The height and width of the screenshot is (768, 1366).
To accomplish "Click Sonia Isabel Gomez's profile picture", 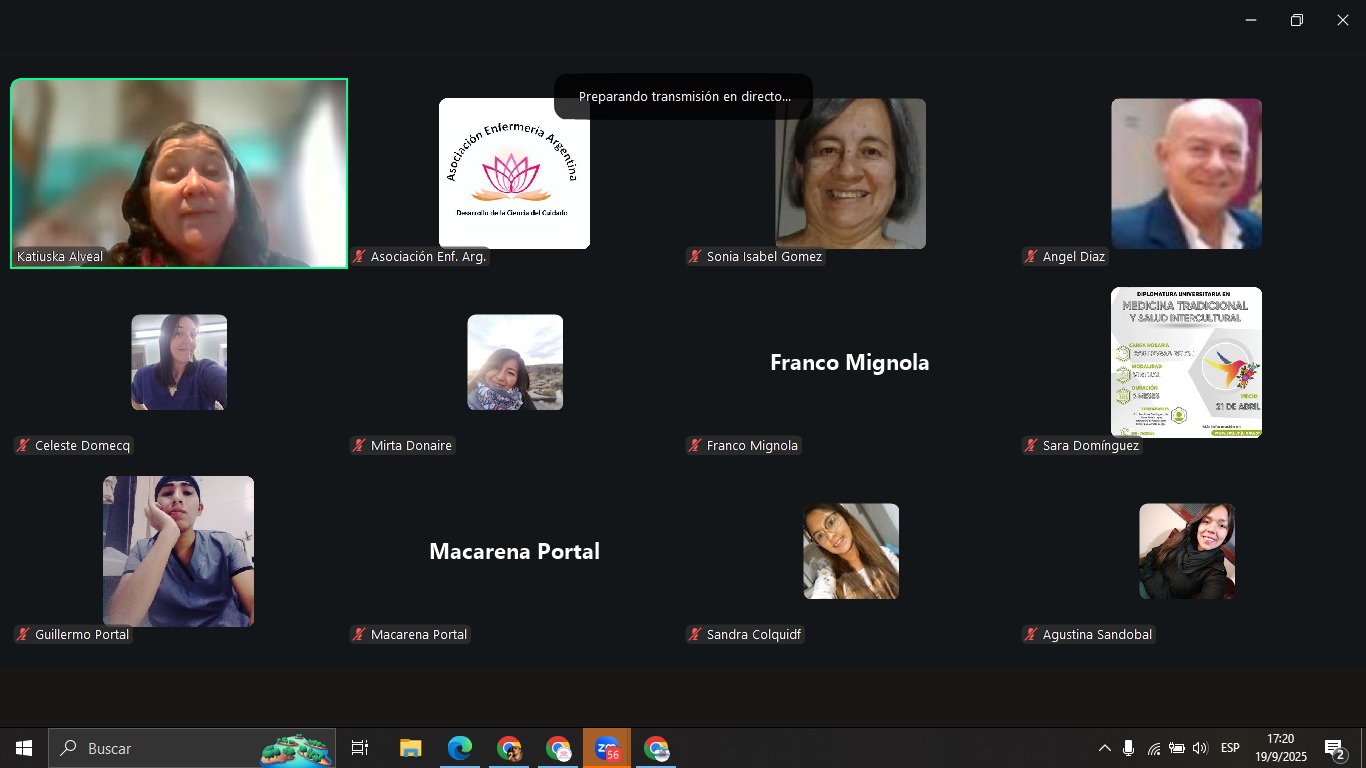I will coord(850,173).
